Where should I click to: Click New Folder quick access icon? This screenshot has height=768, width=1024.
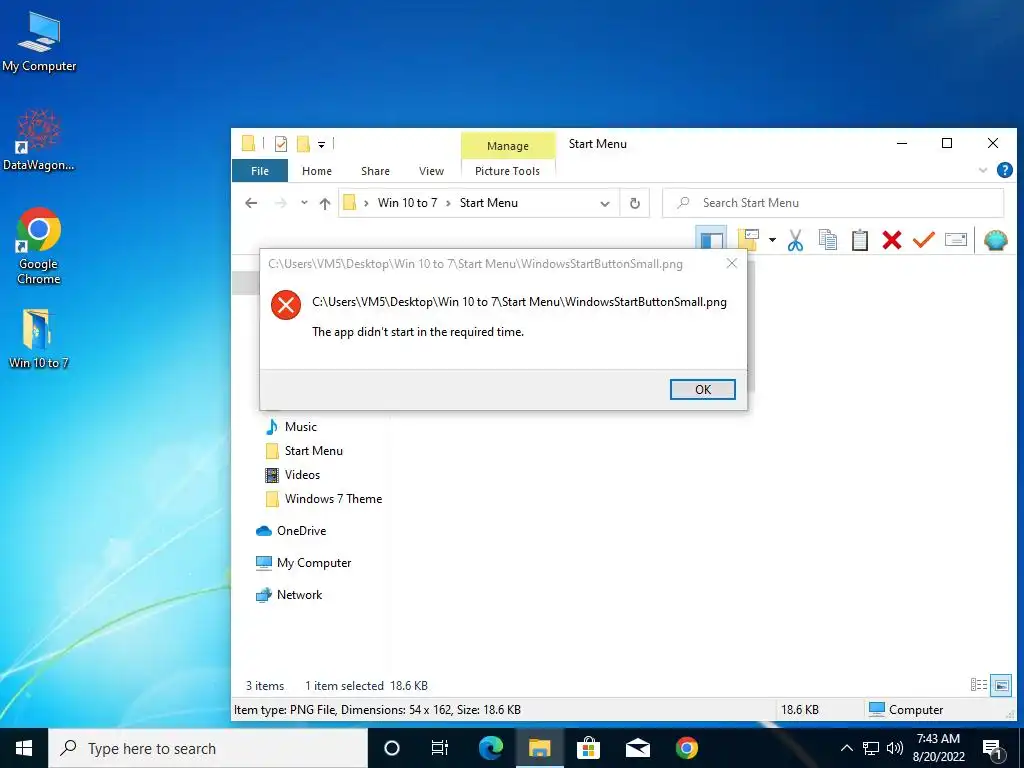[303, 144]
